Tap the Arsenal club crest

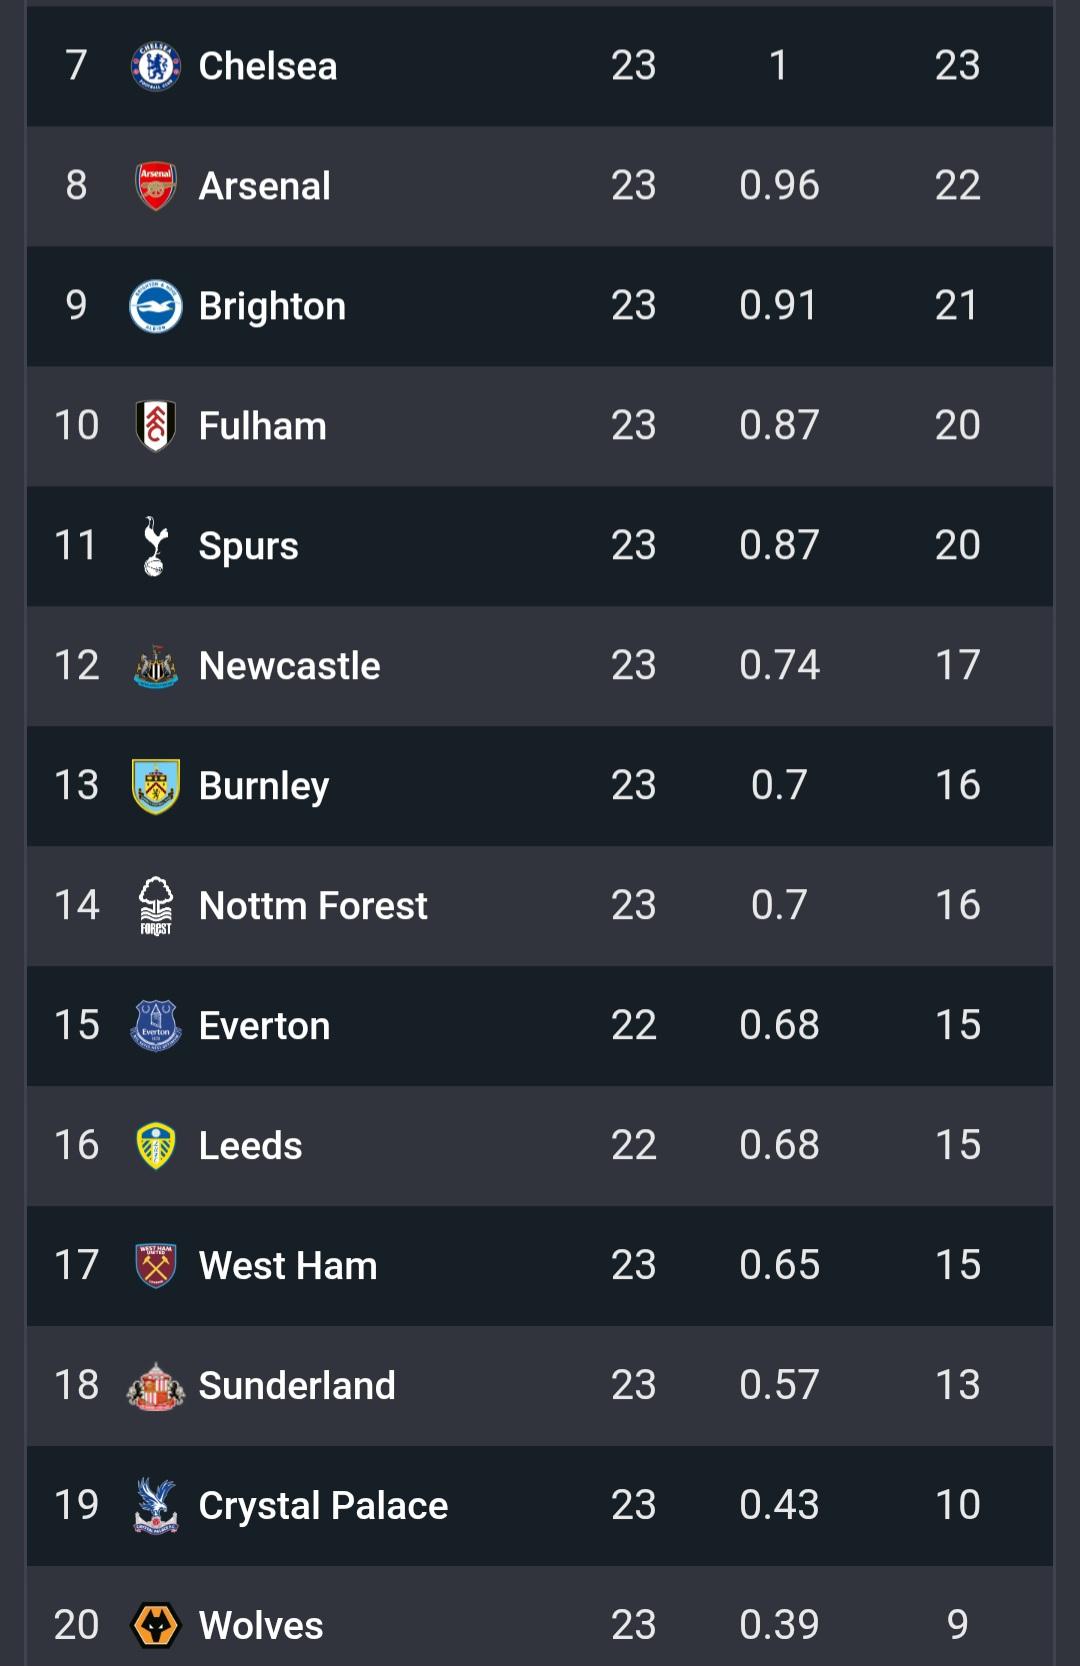pyautogui.click(x=156, y=186)
